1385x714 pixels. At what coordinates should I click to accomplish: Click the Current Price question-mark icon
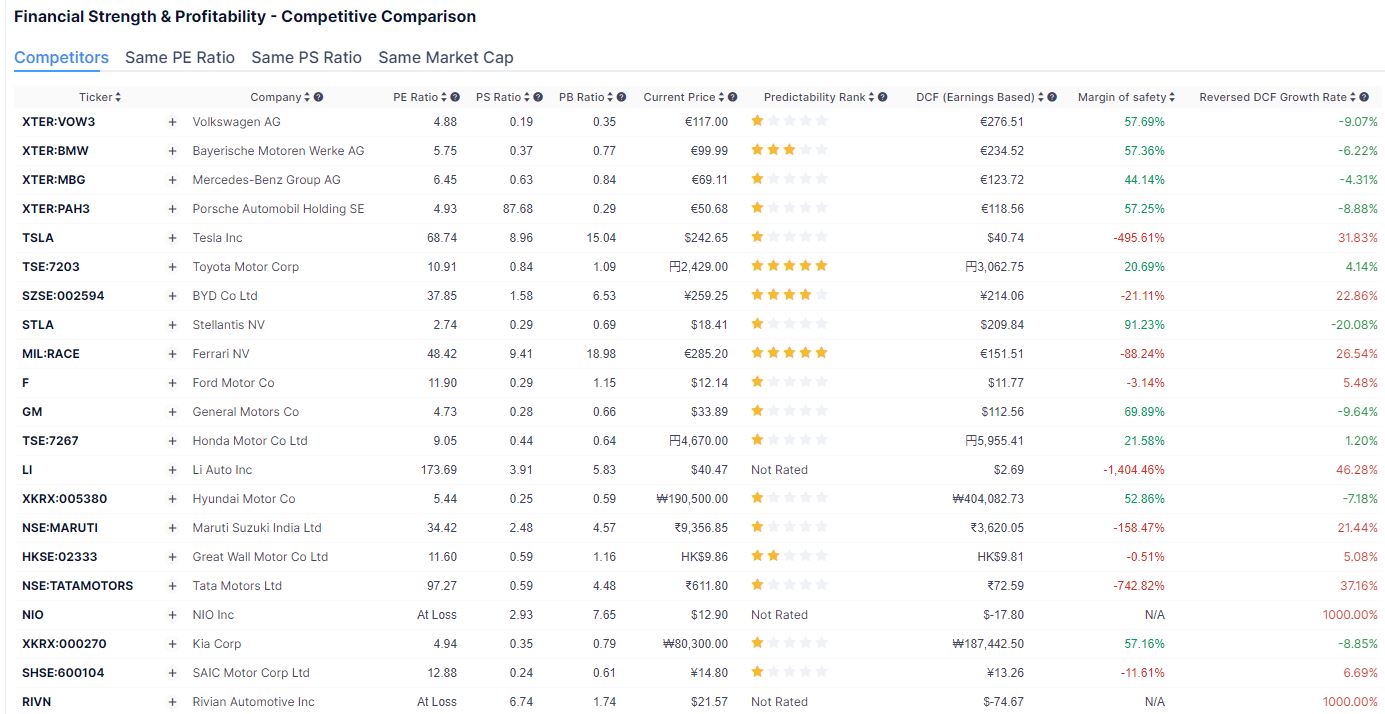733,98
